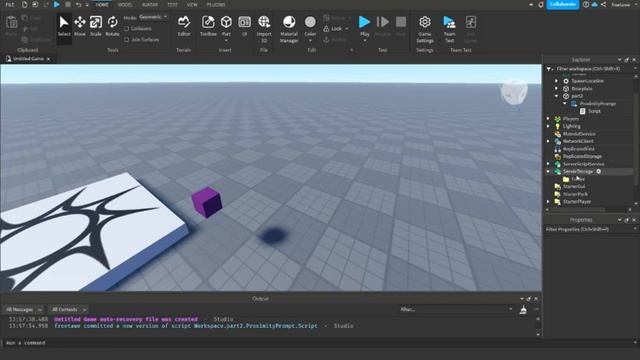The height and width of the screenshot is (360, 640).
Task: Open the UI insert tool
Action: (244, 27)
